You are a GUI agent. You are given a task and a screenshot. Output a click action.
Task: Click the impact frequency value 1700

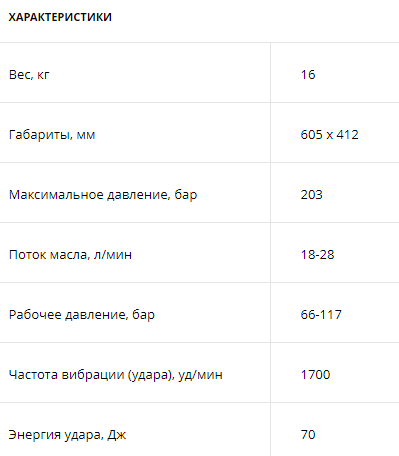[315, 375]
